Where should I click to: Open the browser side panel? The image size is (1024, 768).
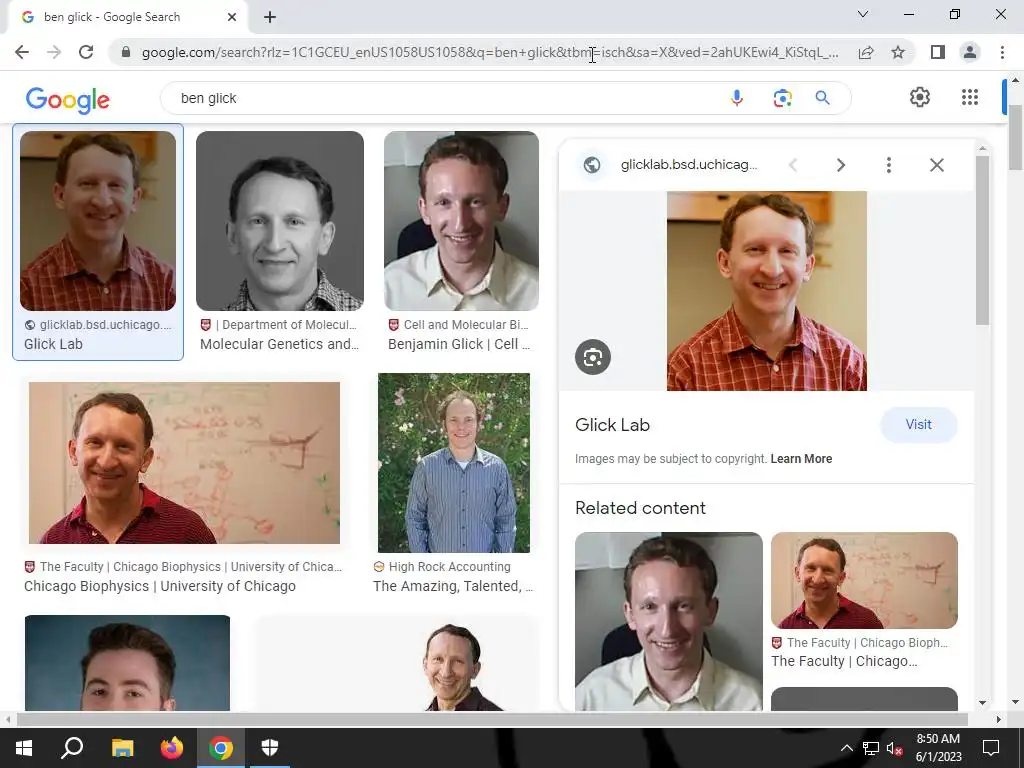point(938,52)
